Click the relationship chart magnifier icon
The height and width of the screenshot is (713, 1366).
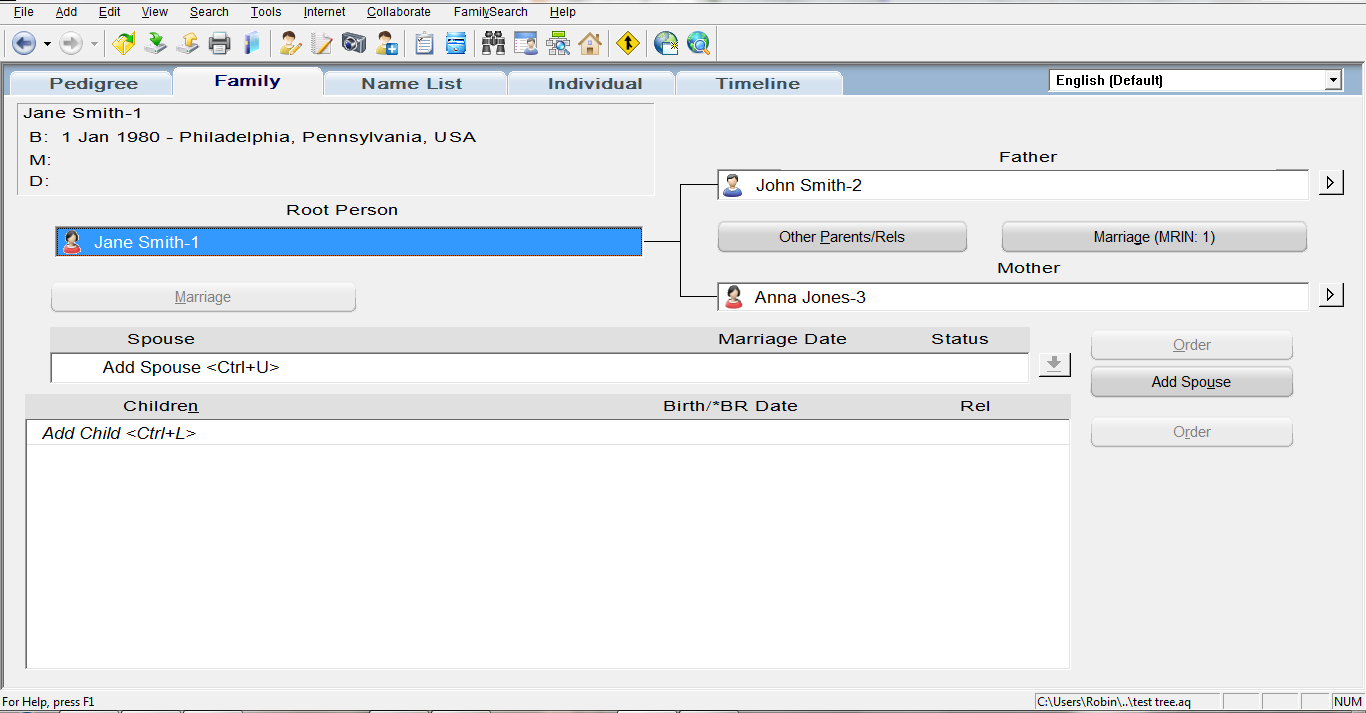point(559,43)
